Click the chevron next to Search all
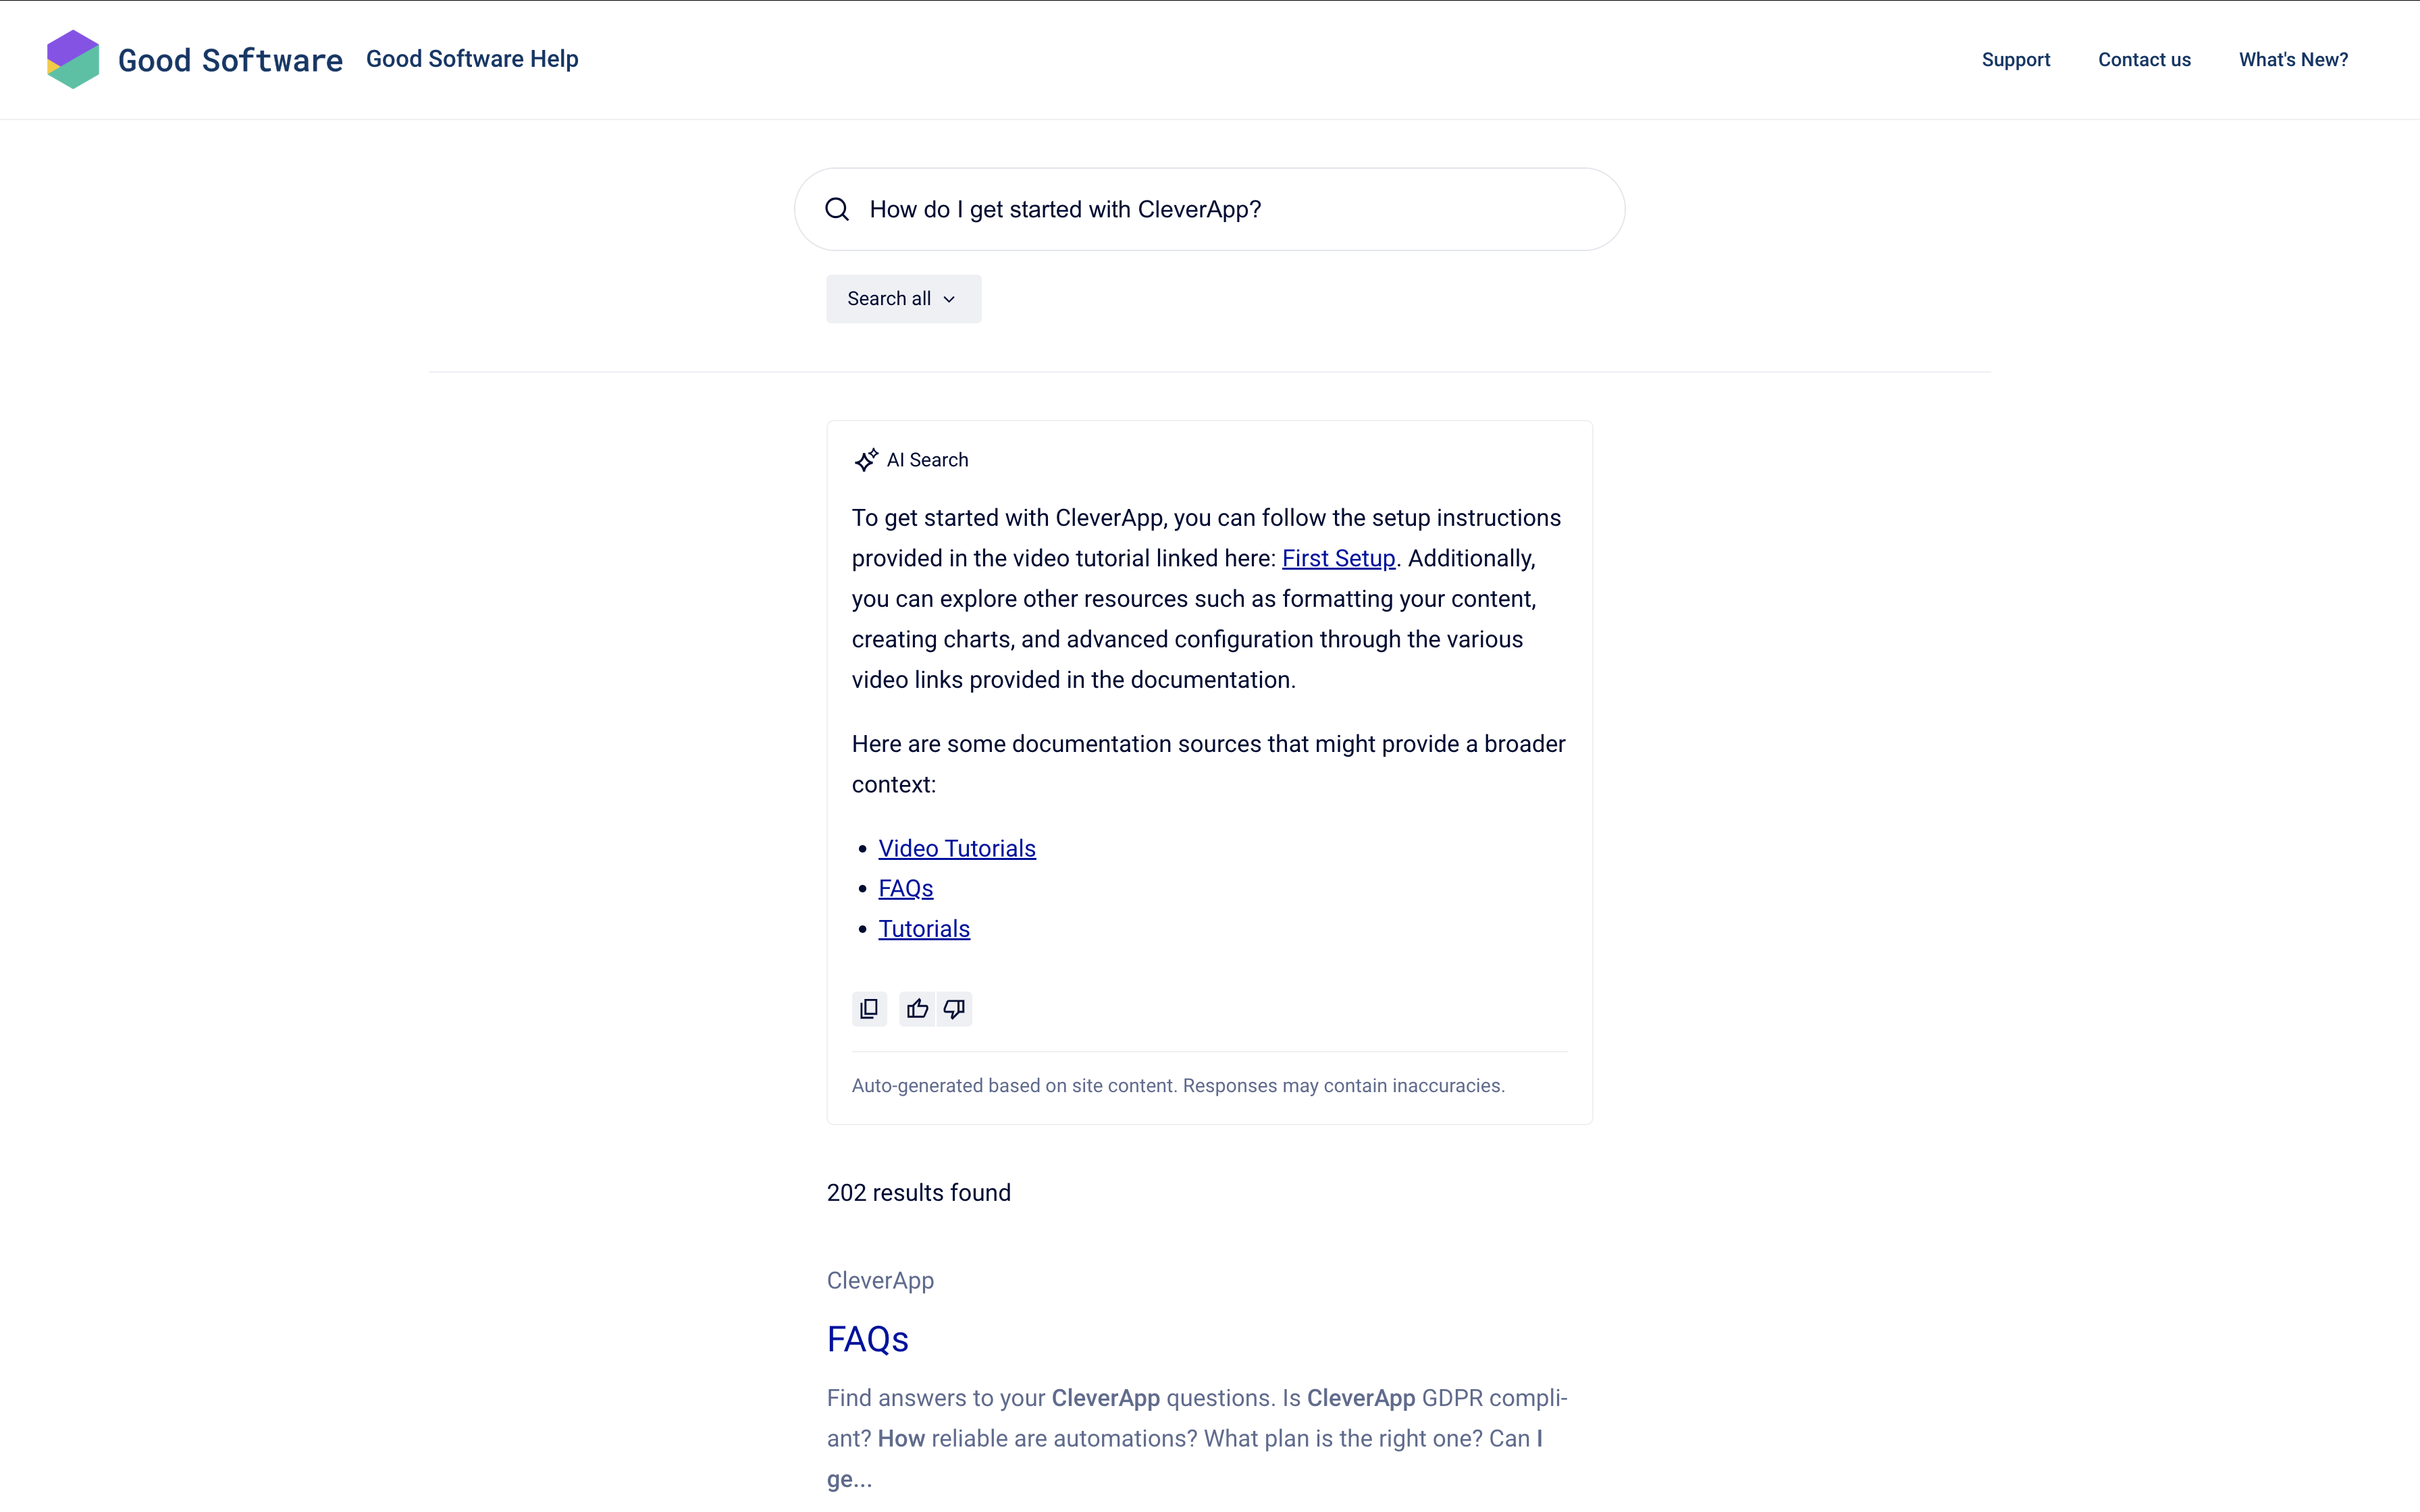The width and height of the screenshot is (2420, 1512). click(x=948, y=298)
